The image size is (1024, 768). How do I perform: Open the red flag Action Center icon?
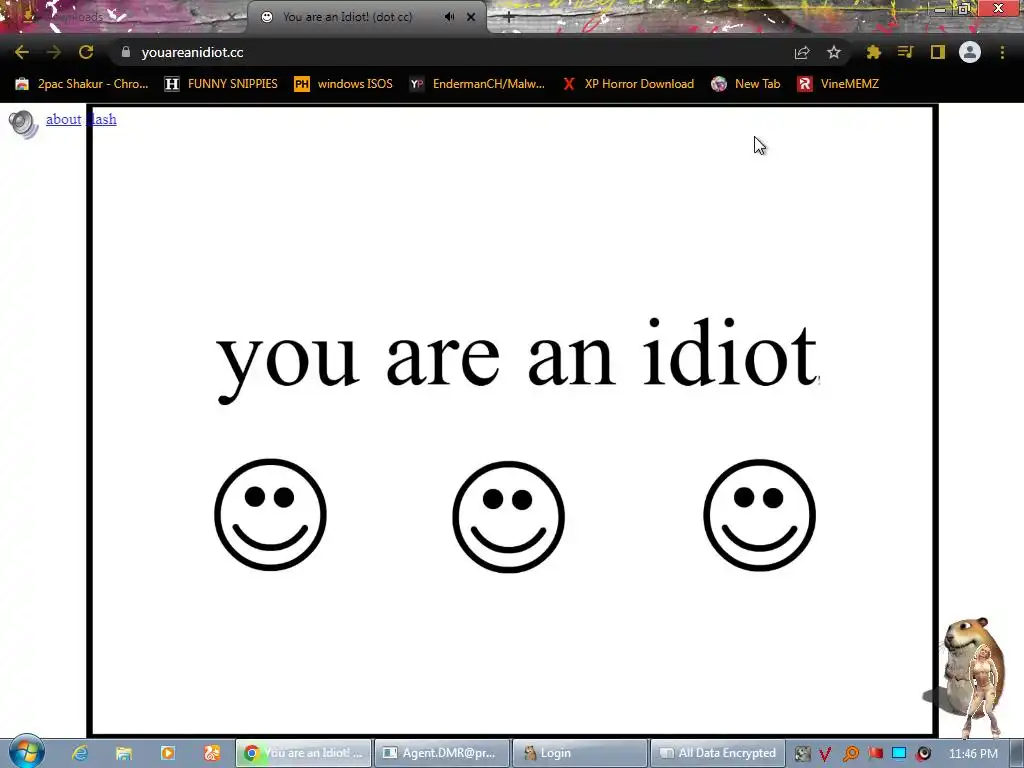pos(875,754)
